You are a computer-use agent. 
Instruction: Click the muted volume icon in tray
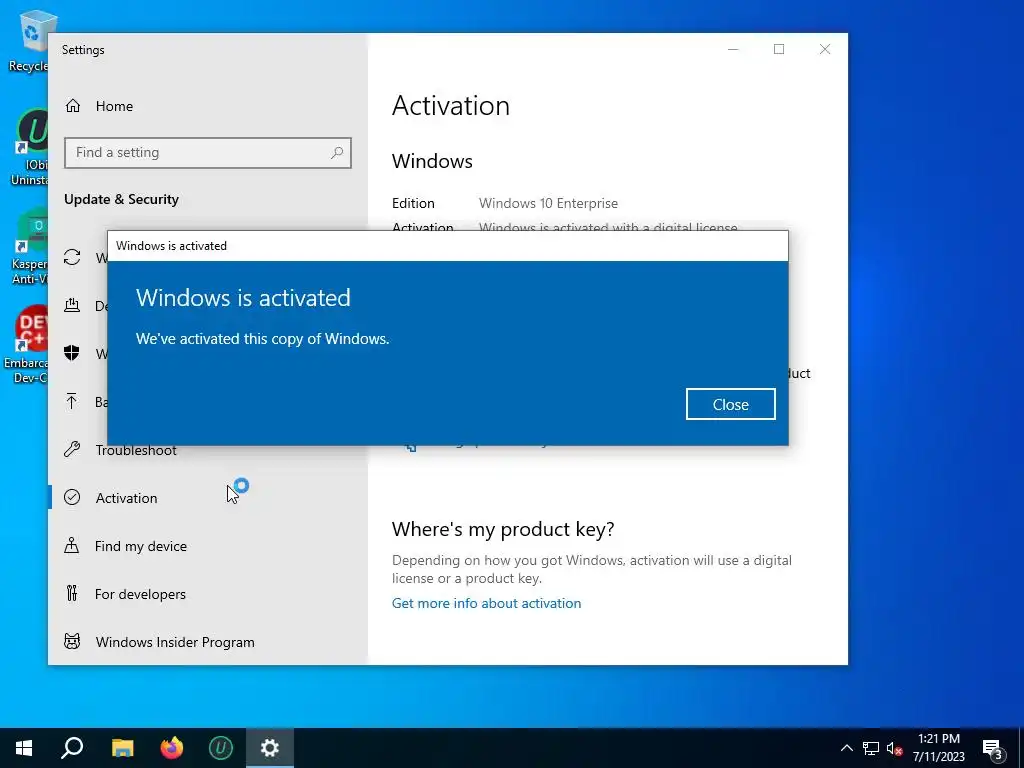pos(894,748)
